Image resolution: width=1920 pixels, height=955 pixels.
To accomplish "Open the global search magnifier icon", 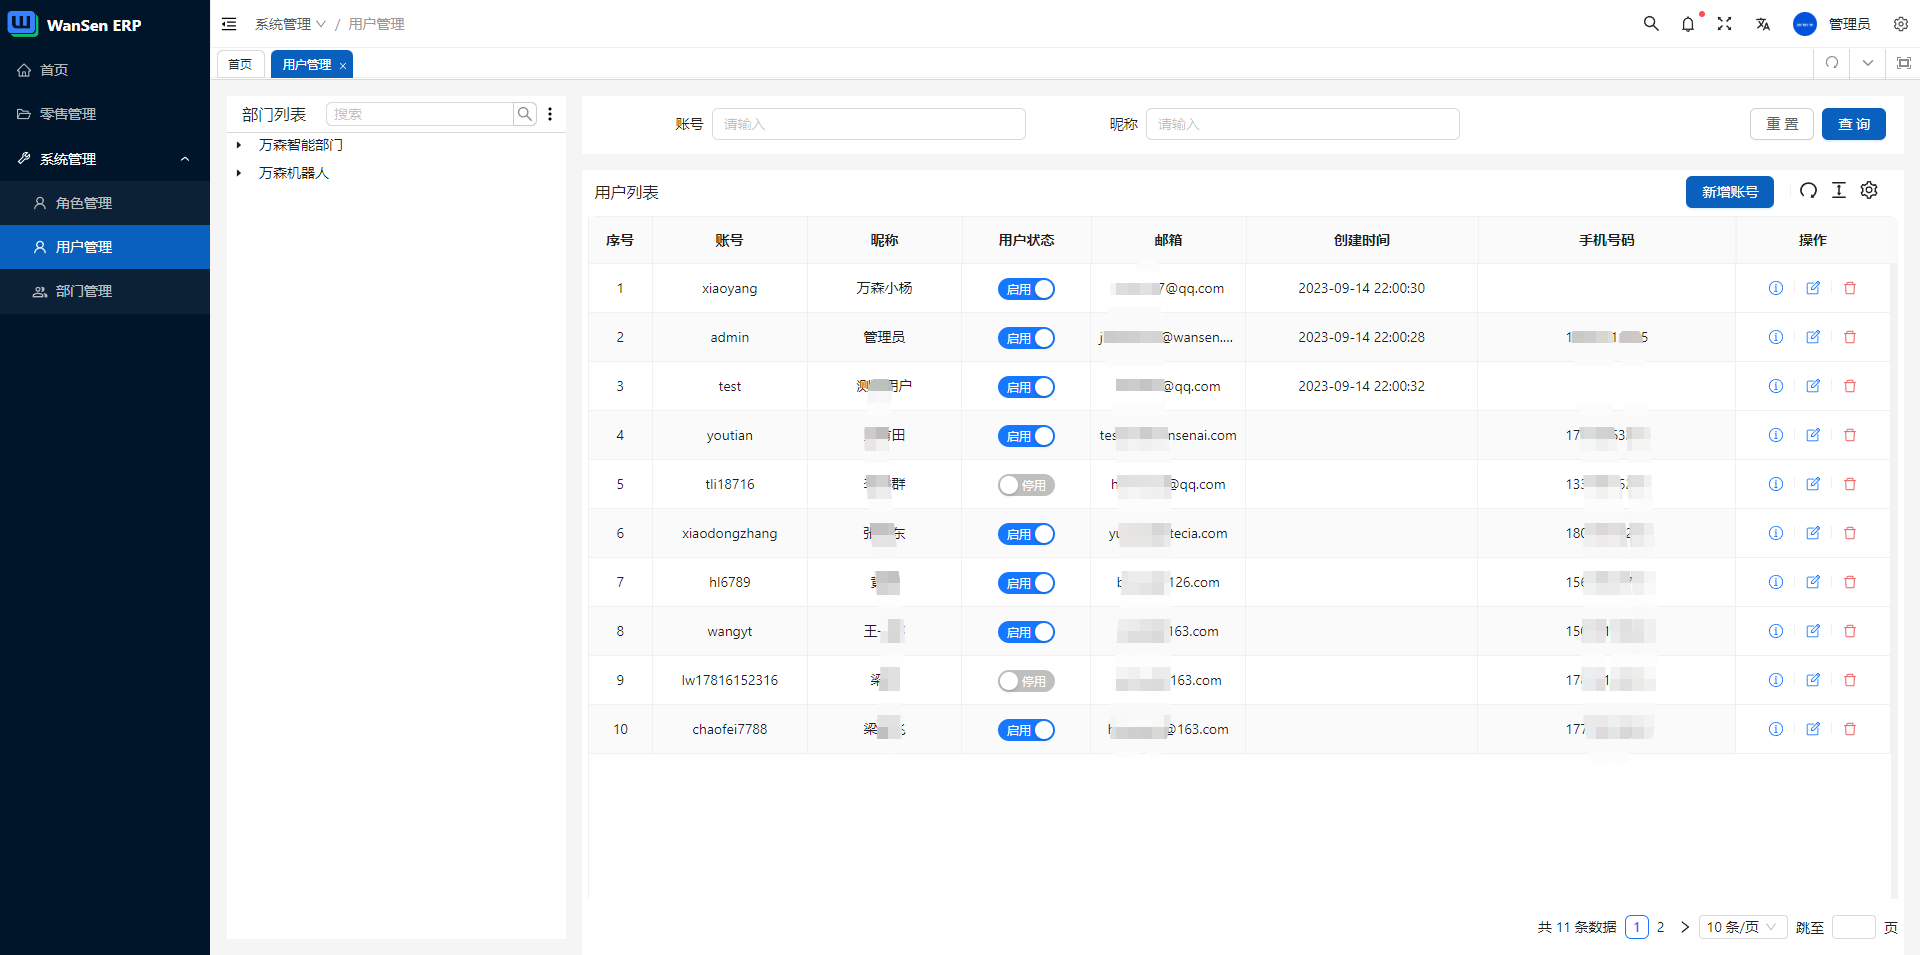I will pyautogui.click(x=1651, y=24).
